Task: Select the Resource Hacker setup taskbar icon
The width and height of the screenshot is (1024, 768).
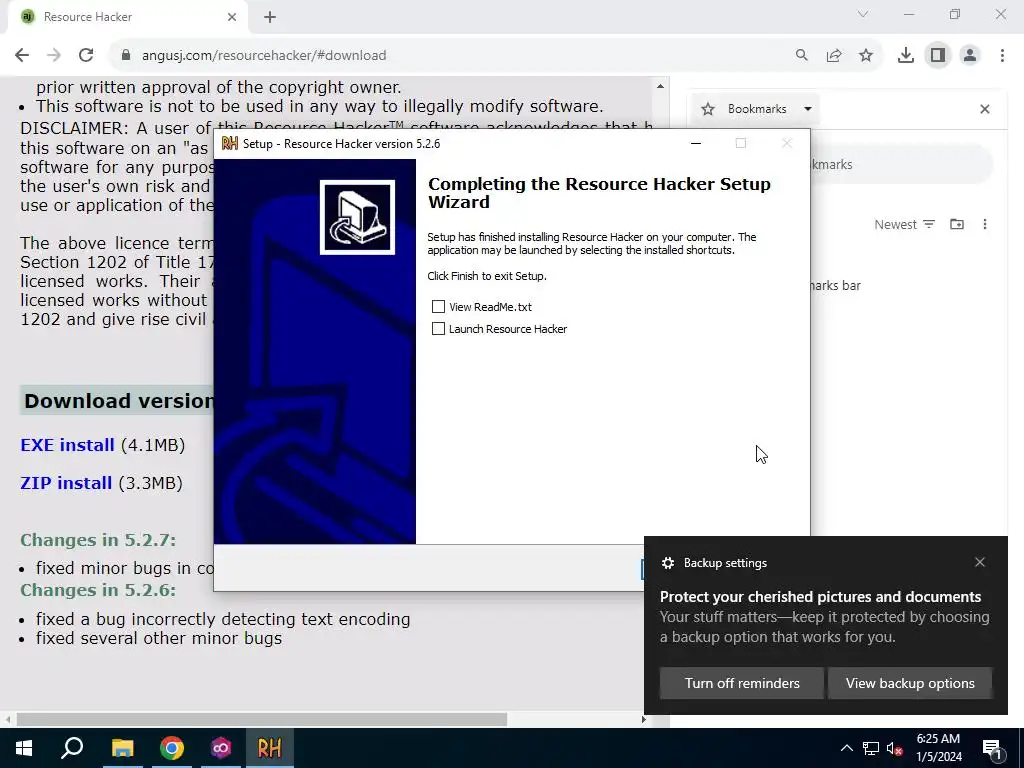Action: [270, 748]
